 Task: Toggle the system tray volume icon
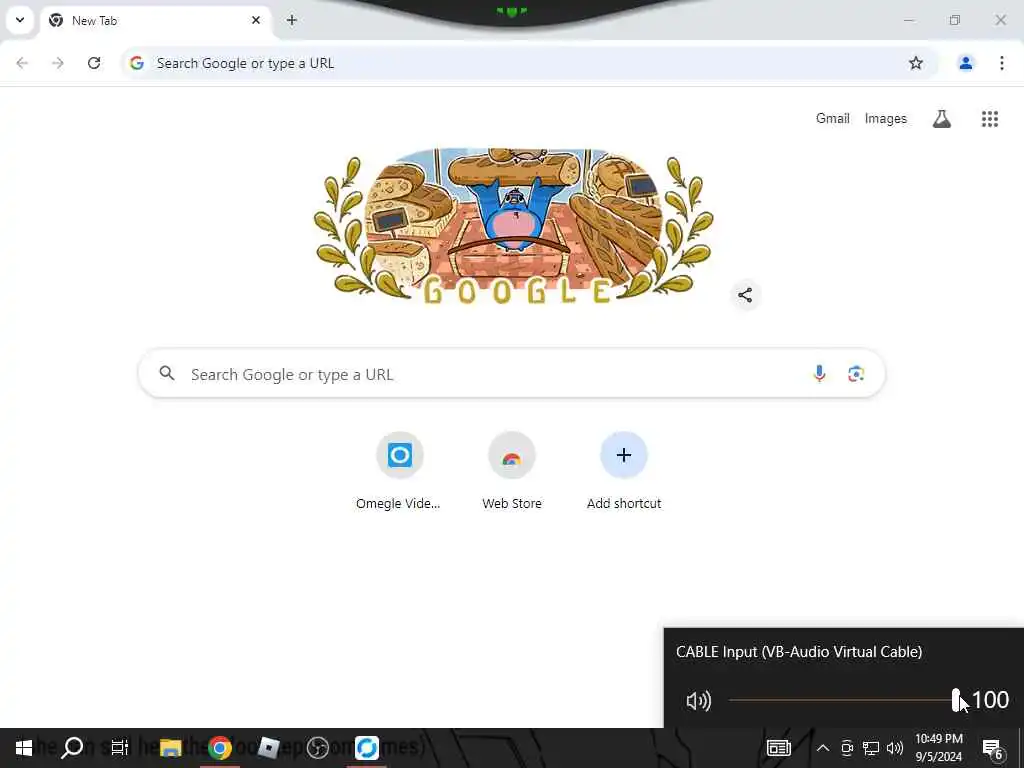[x=895, y=748]
